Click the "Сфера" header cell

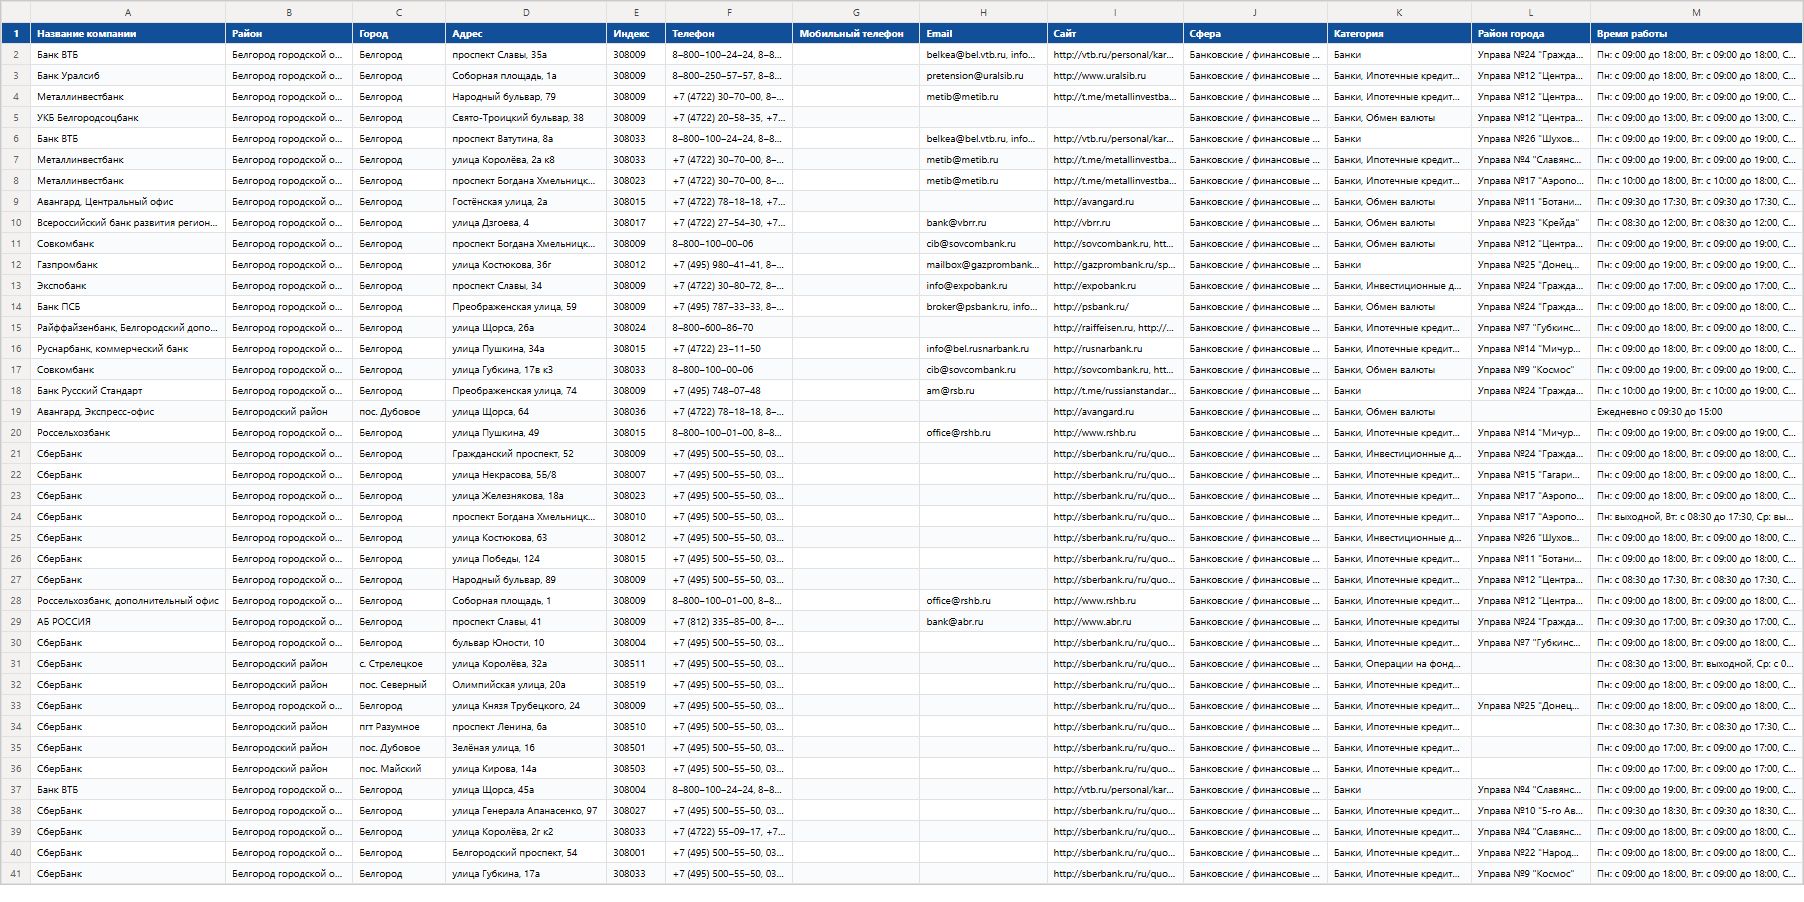tap(1255, 33)
